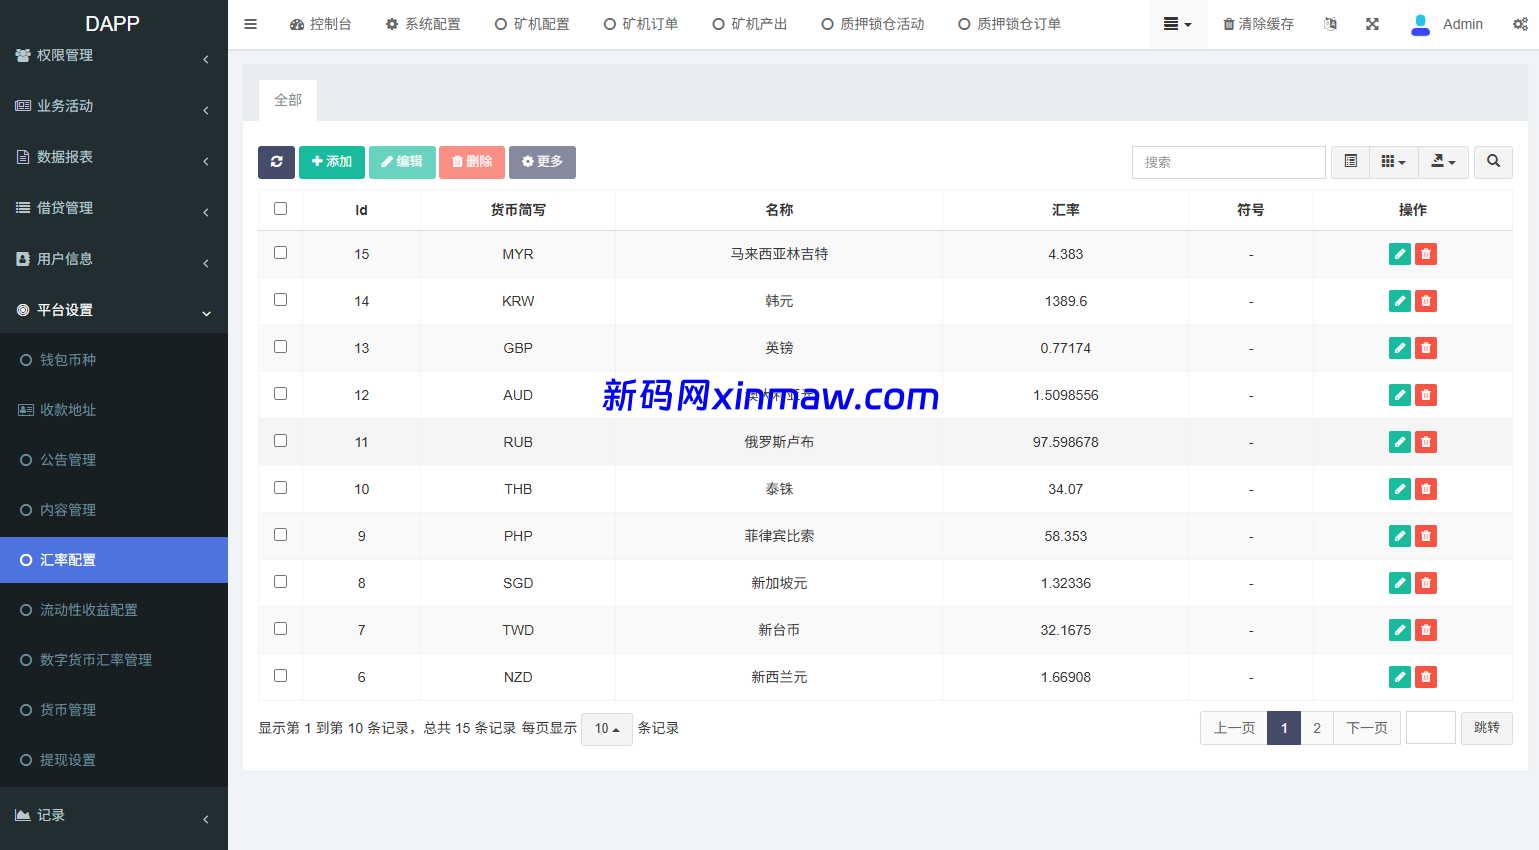Open the page size 10 dropdown
Viewport: 1539px width, 850px height.
(x=606, y=729)
